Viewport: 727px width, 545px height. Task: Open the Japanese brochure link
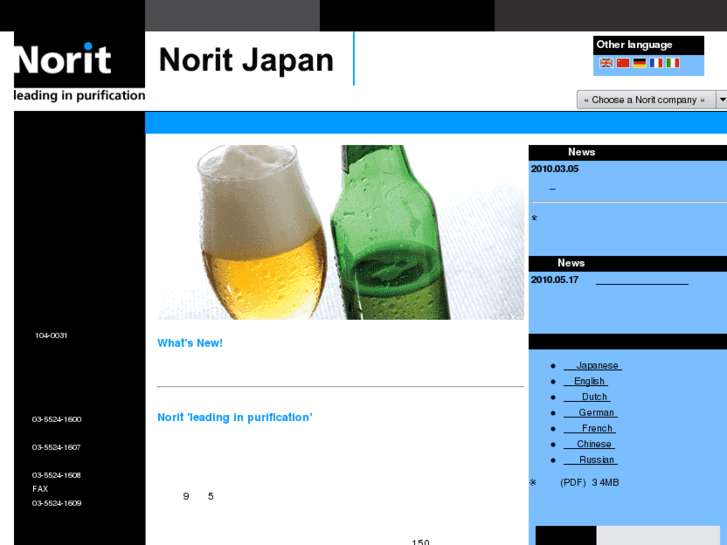click(x=593, y=365)
